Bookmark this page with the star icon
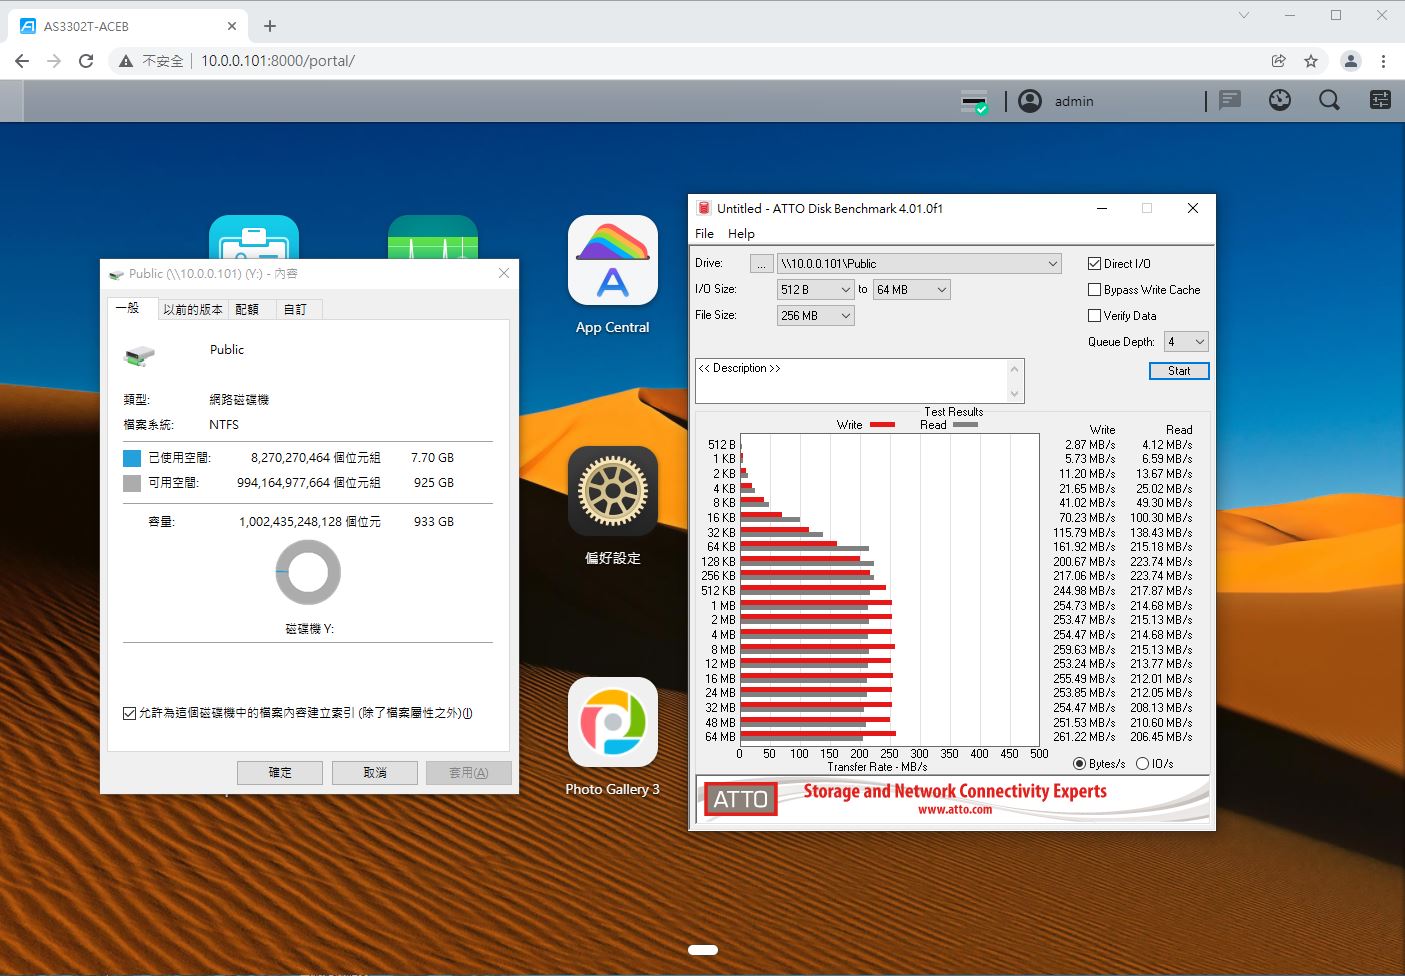The width and height of the screenshot is (1405, 976). 1311,61
